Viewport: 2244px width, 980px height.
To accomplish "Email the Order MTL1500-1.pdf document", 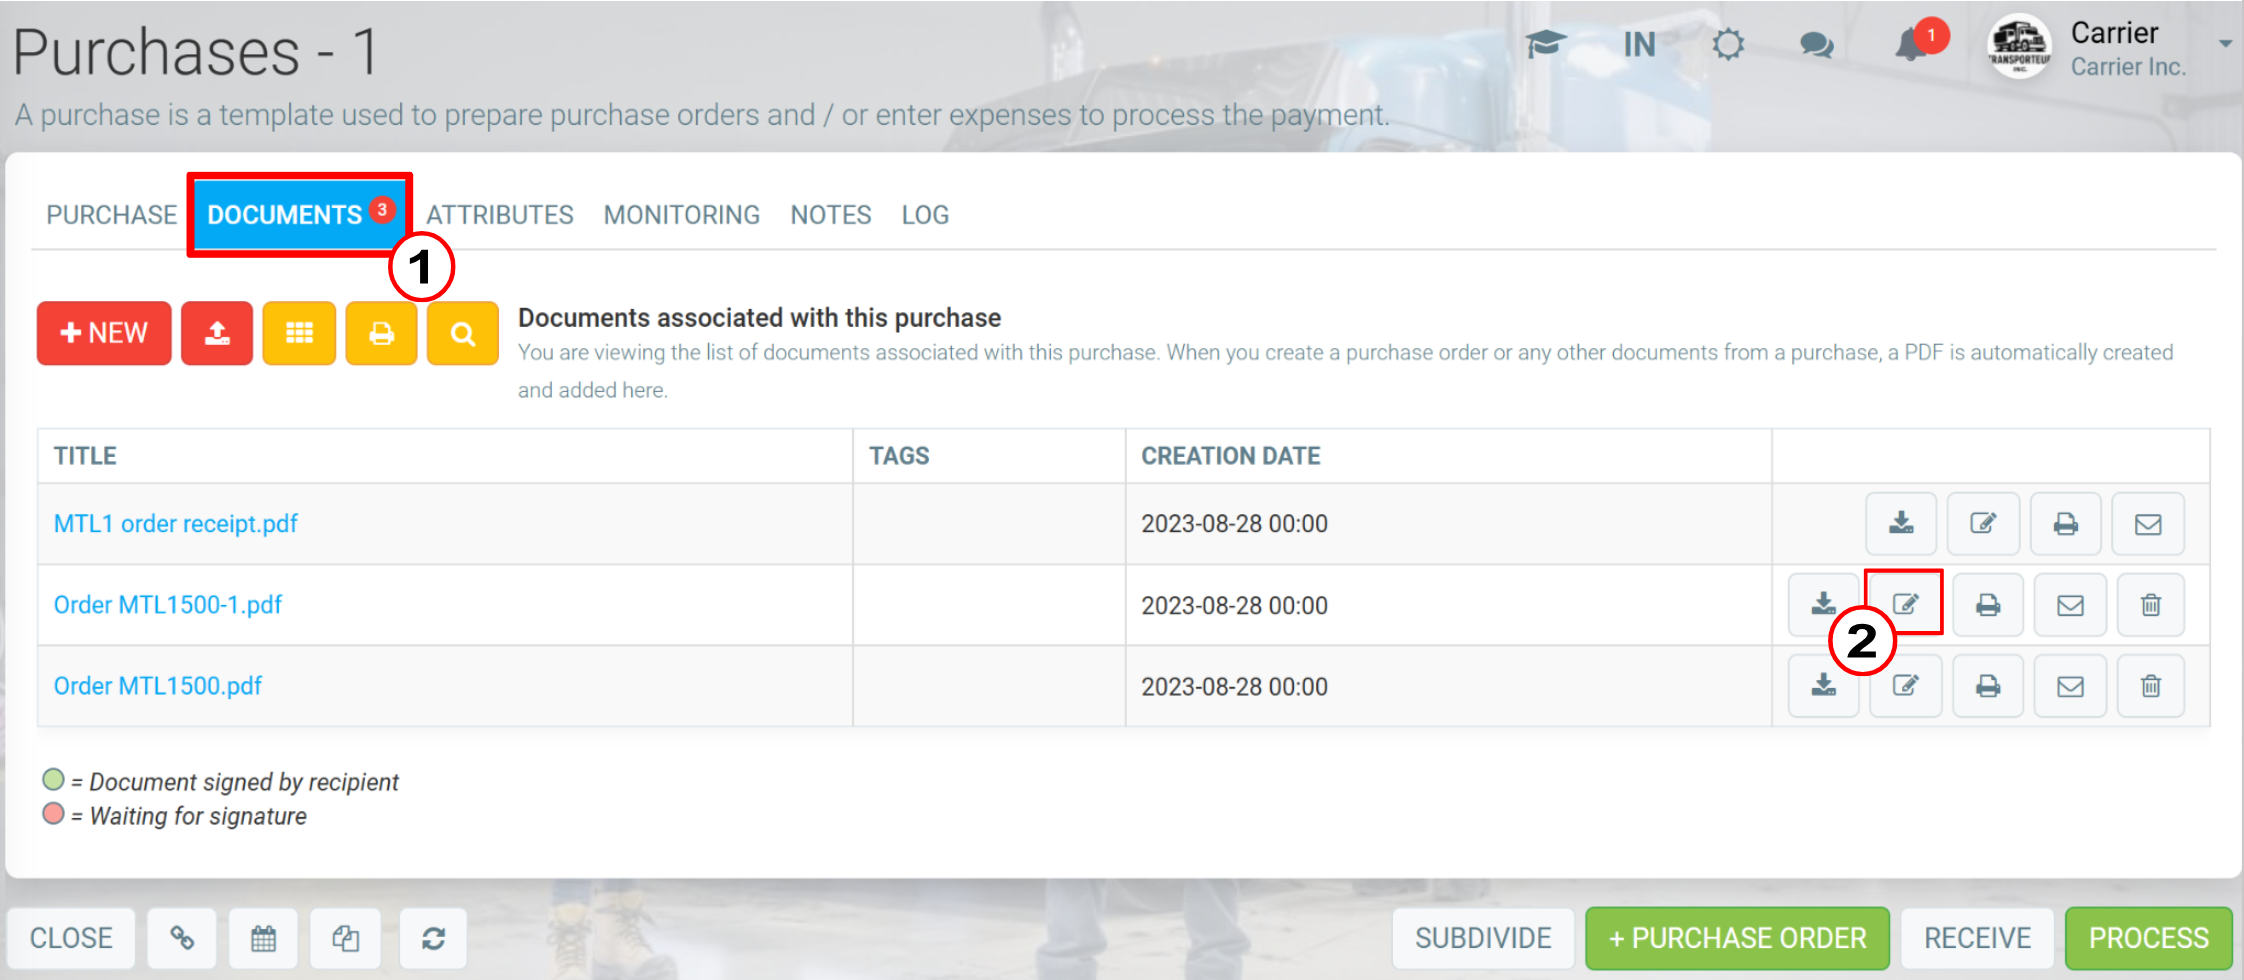I will [x=2070, y=605].
